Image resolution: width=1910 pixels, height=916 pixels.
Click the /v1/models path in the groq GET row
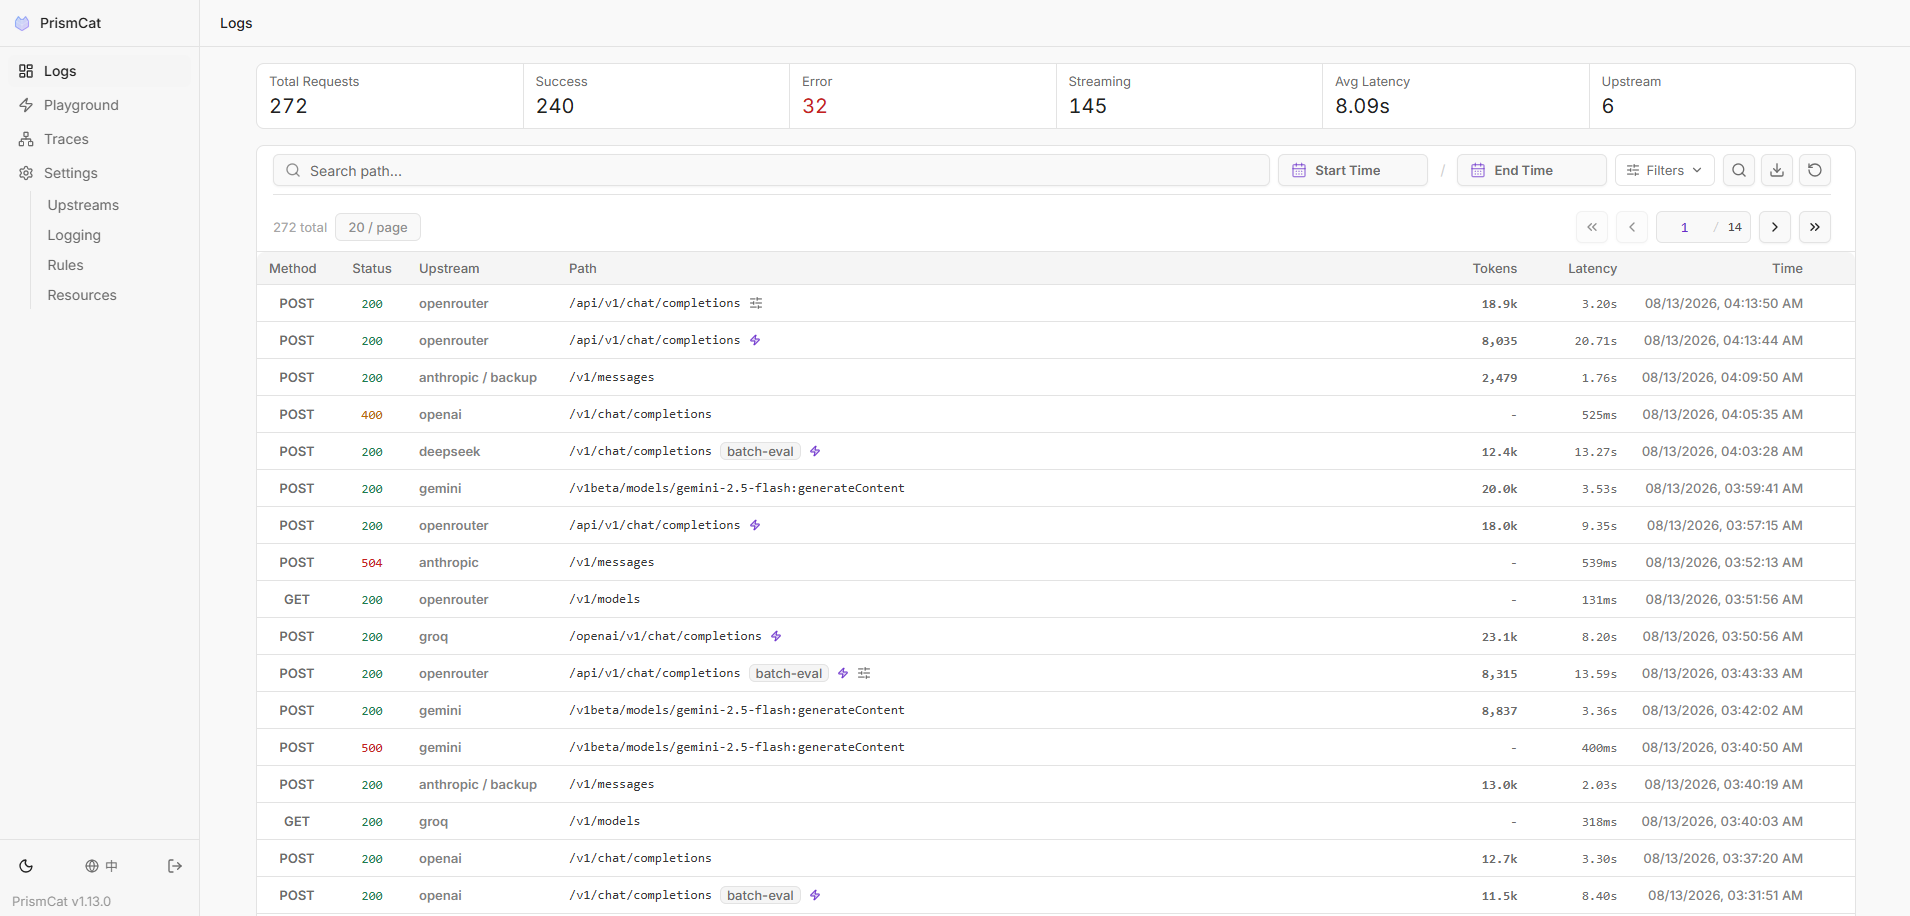(x=605, y=821)
